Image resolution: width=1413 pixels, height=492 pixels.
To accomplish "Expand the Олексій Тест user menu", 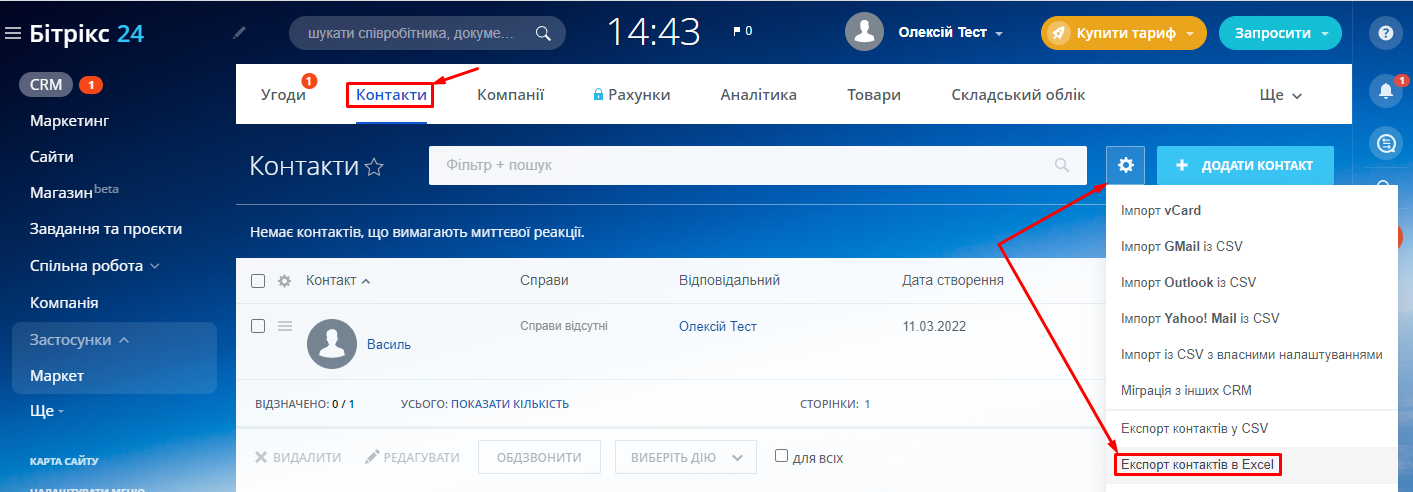I will 950,33.
